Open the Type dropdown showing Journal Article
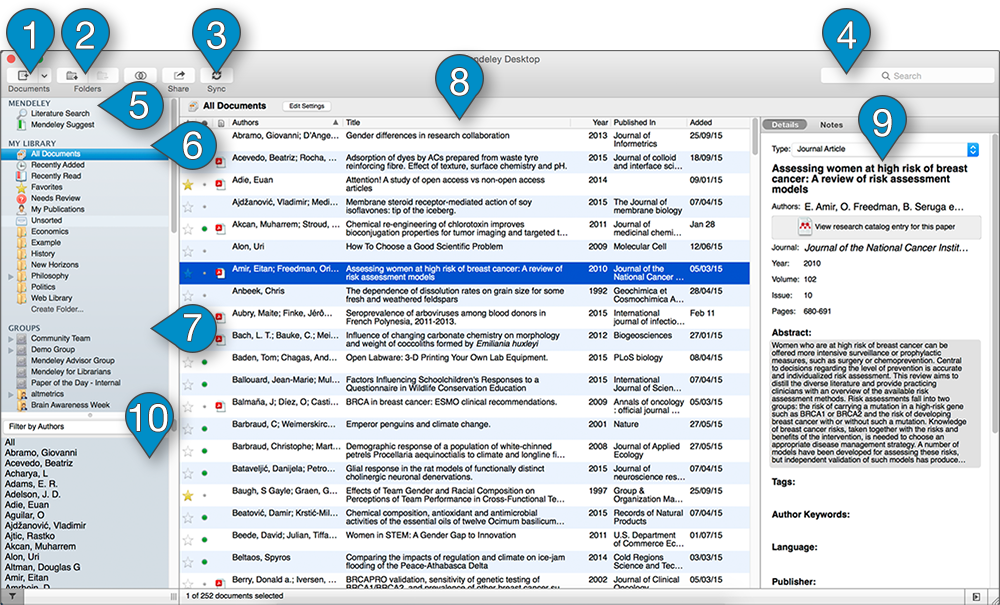This screenshot has width=1000, height=605. [973, 149]
